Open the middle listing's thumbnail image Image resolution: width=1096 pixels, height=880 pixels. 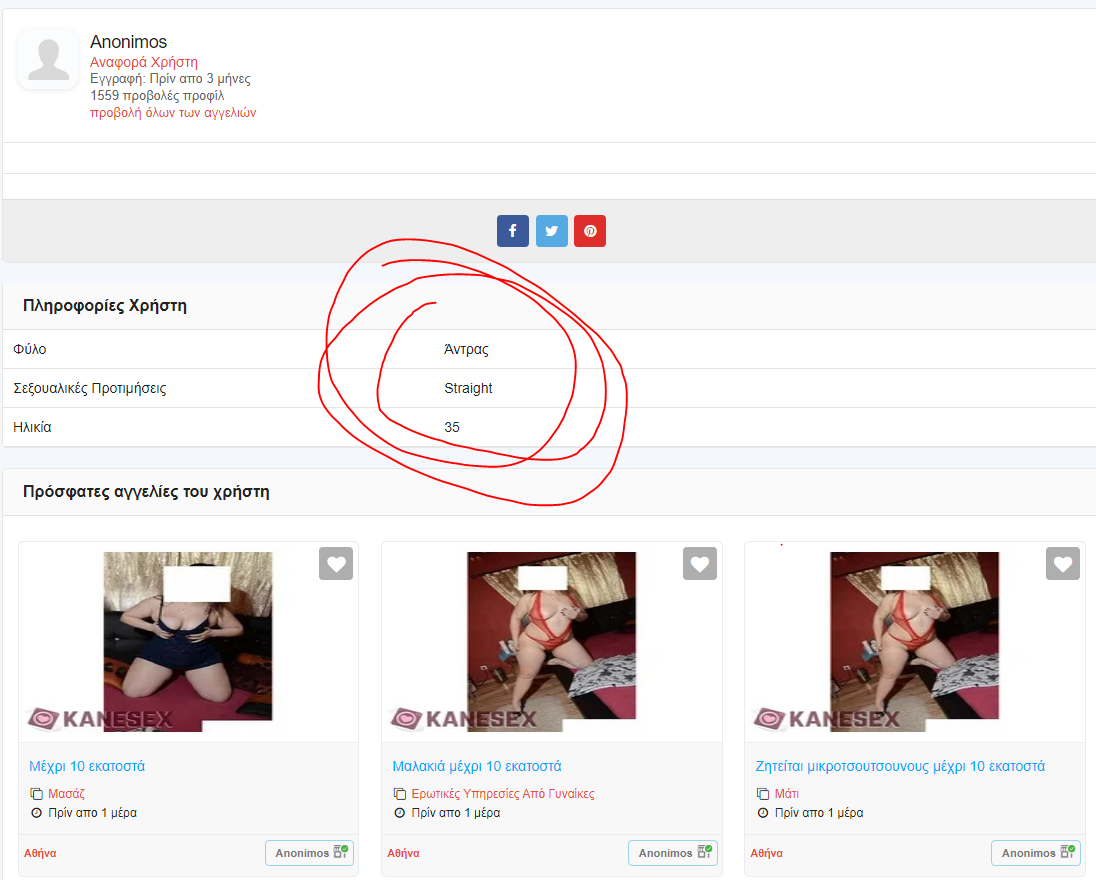click(x=551, y=640)
